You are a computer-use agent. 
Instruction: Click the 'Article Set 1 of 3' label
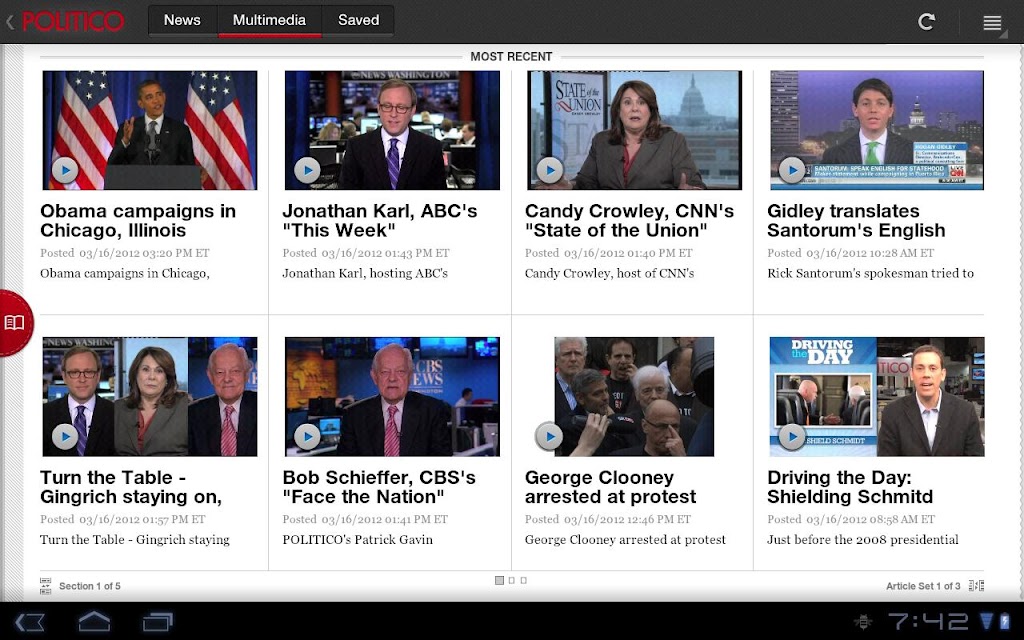click(923, 586)
